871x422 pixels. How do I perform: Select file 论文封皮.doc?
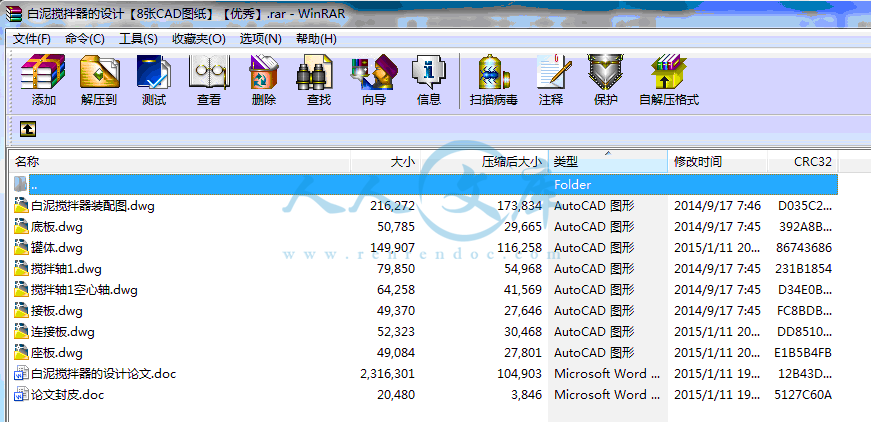(67, 395)
